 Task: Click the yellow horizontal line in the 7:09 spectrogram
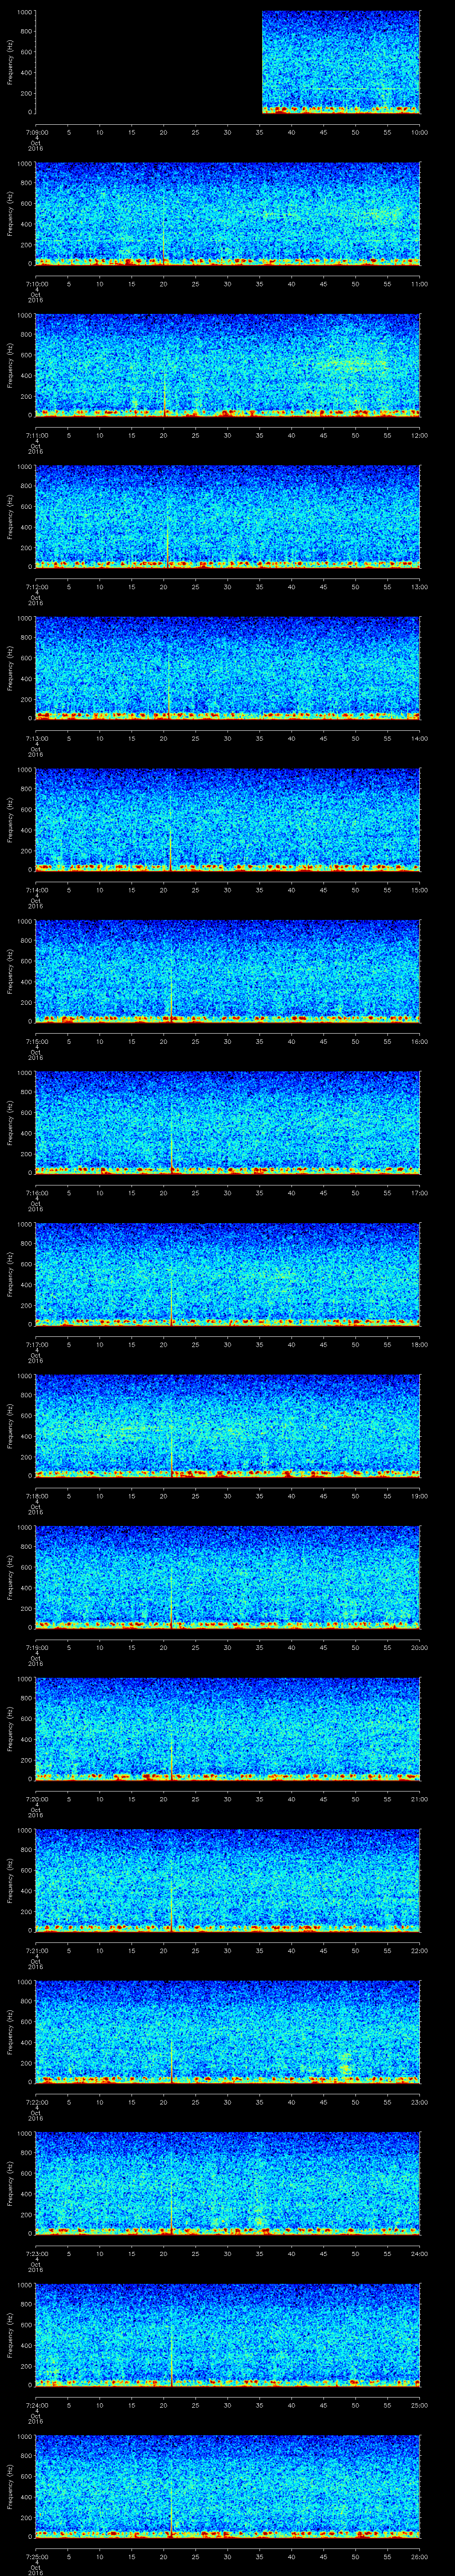pos(340,89)
